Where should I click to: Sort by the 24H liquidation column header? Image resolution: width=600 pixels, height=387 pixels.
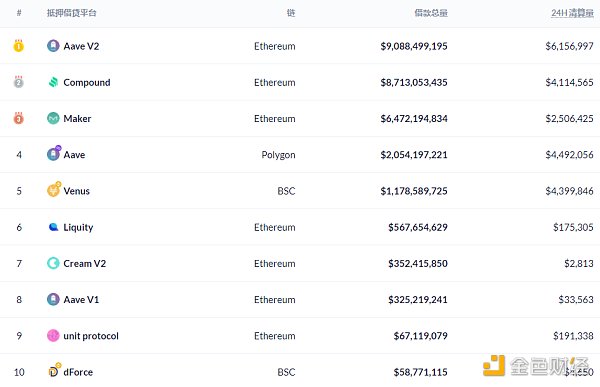572,13
